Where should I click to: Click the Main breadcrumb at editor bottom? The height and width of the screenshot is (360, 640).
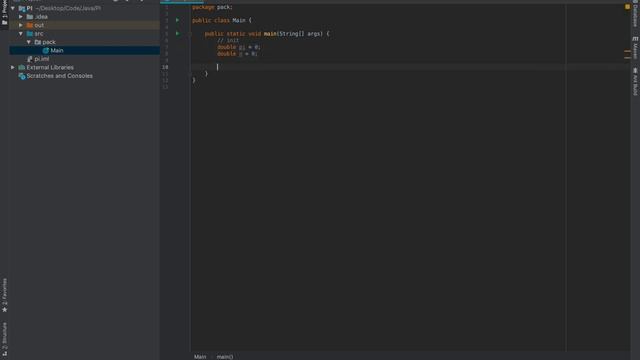(x=200, y=357)
